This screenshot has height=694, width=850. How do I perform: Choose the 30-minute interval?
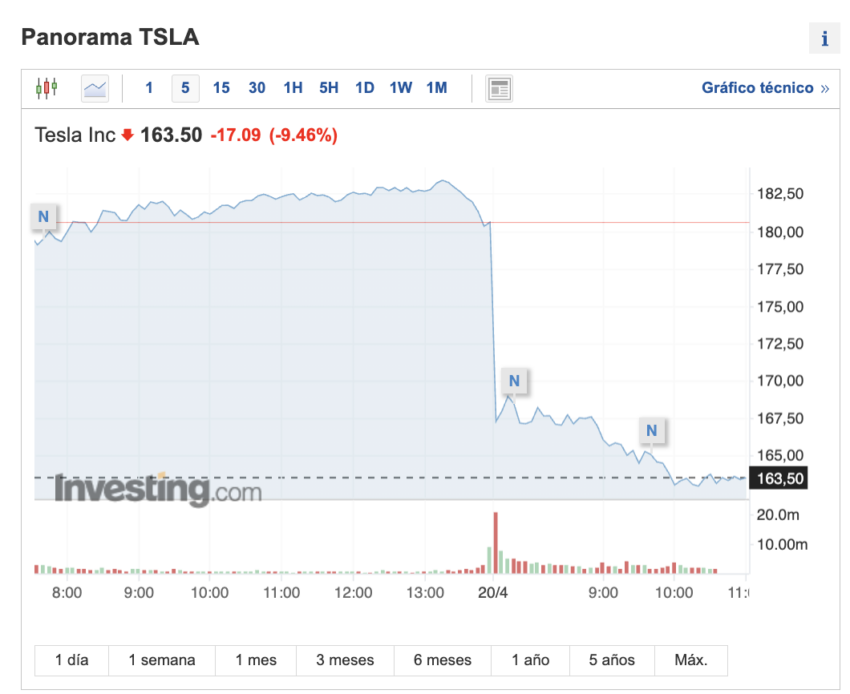[x=257, y=88]
